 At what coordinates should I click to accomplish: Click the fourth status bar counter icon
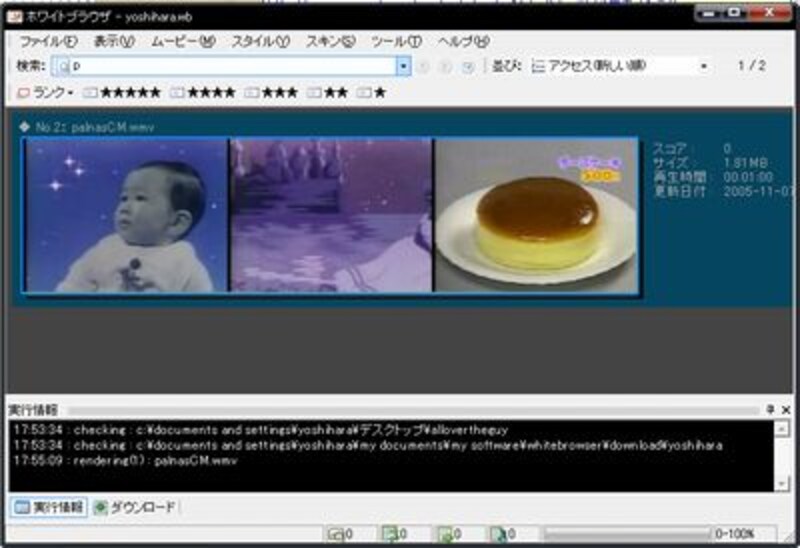point(498,534)
